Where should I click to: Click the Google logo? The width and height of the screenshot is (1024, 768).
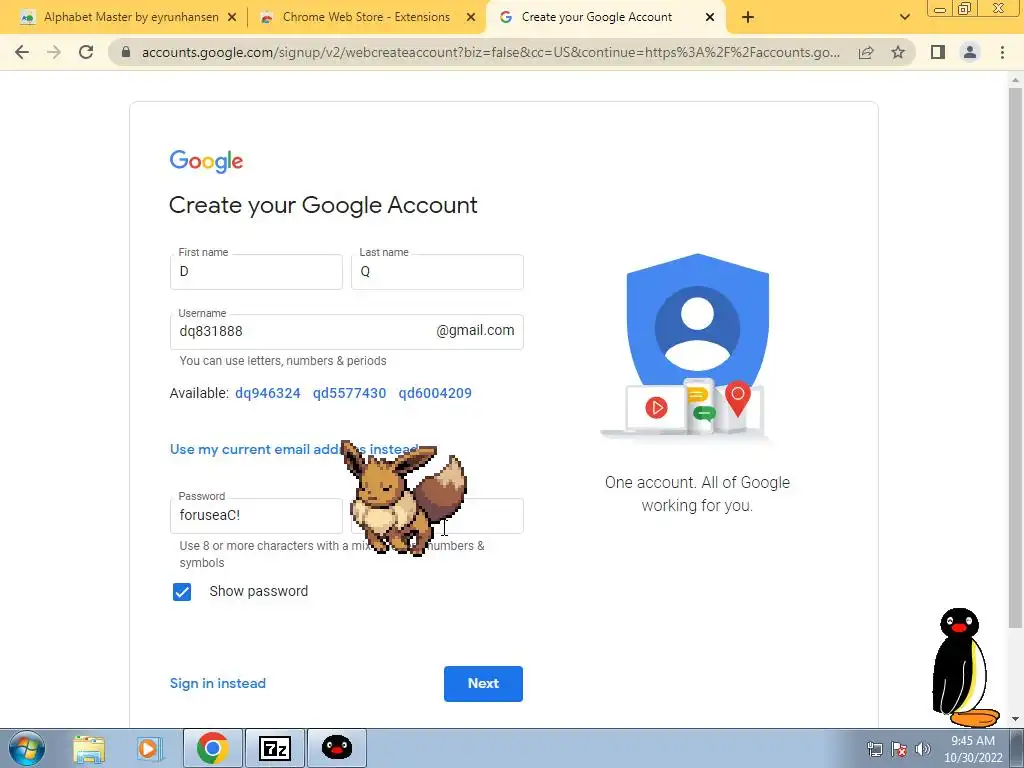pos(206,161)
